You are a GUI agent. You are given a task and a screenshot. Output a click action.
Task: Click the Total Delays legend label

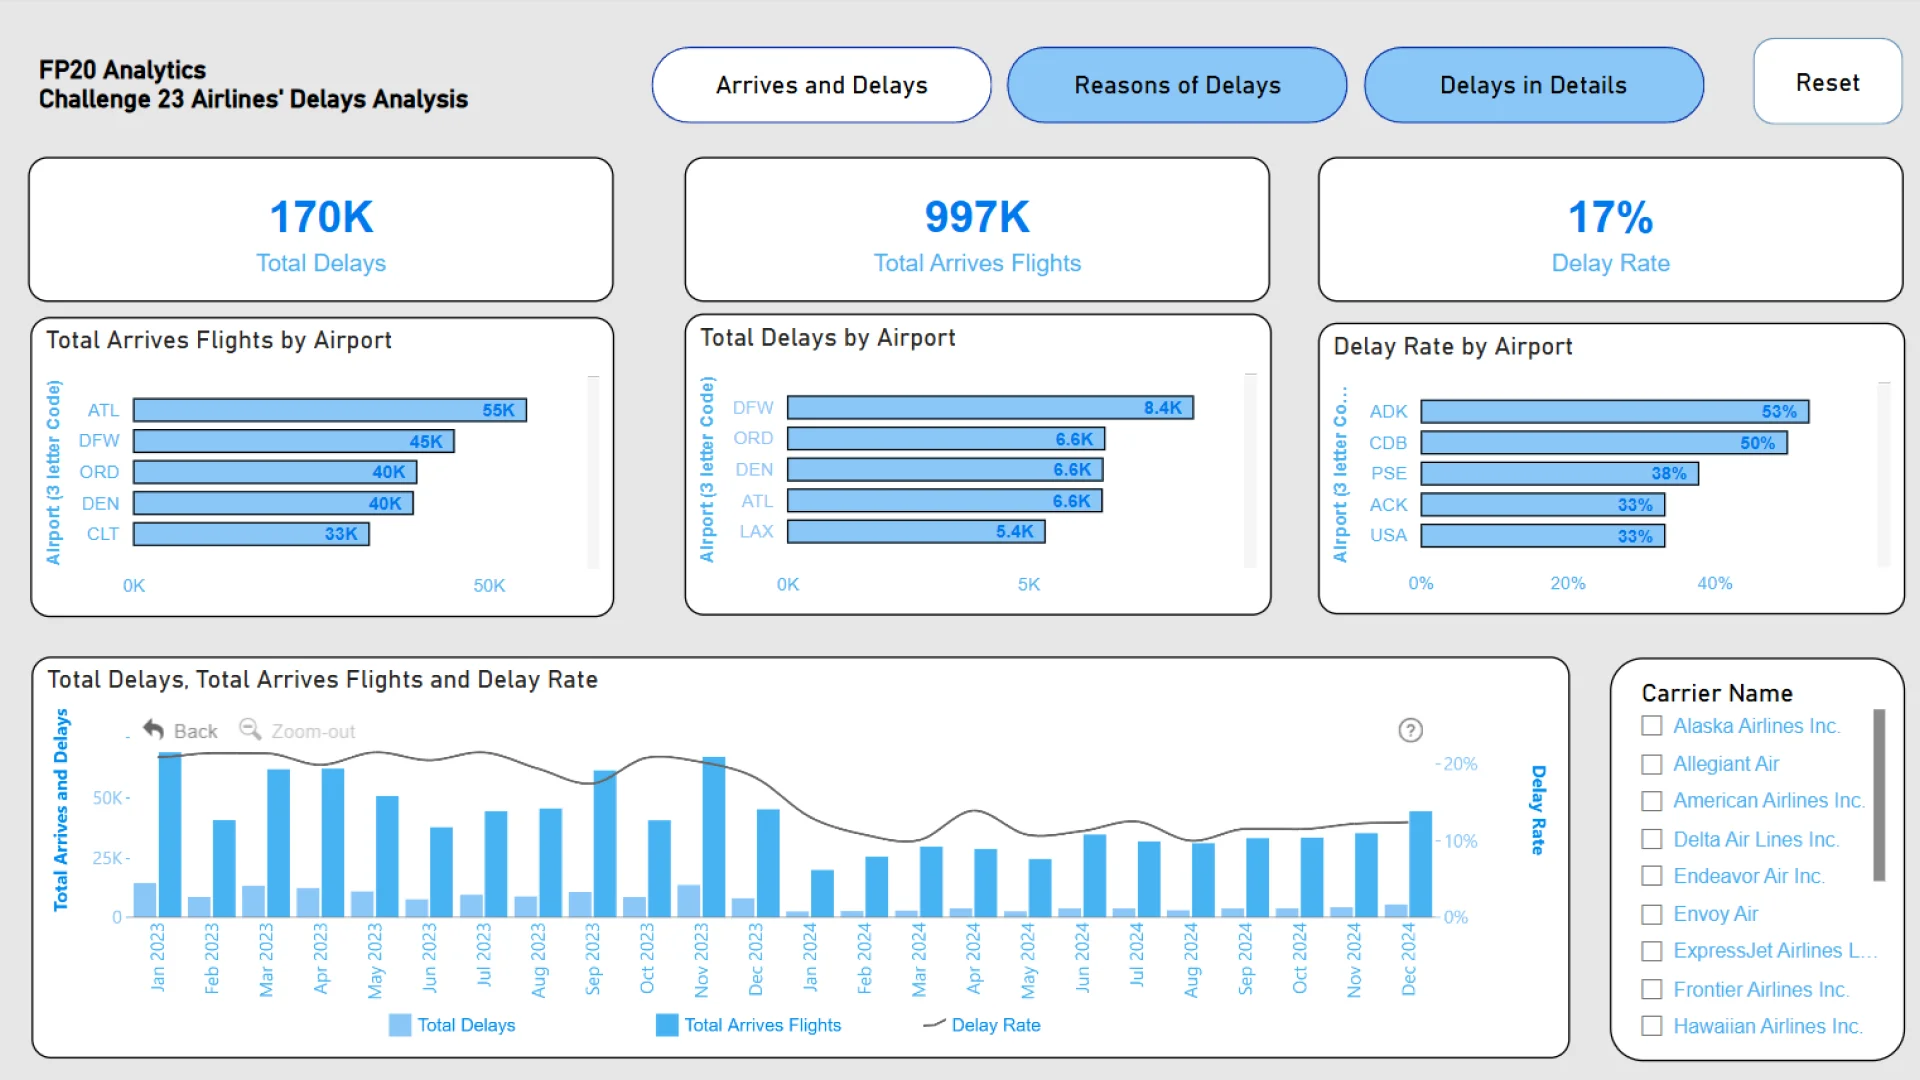click(x=466, y=1025)
